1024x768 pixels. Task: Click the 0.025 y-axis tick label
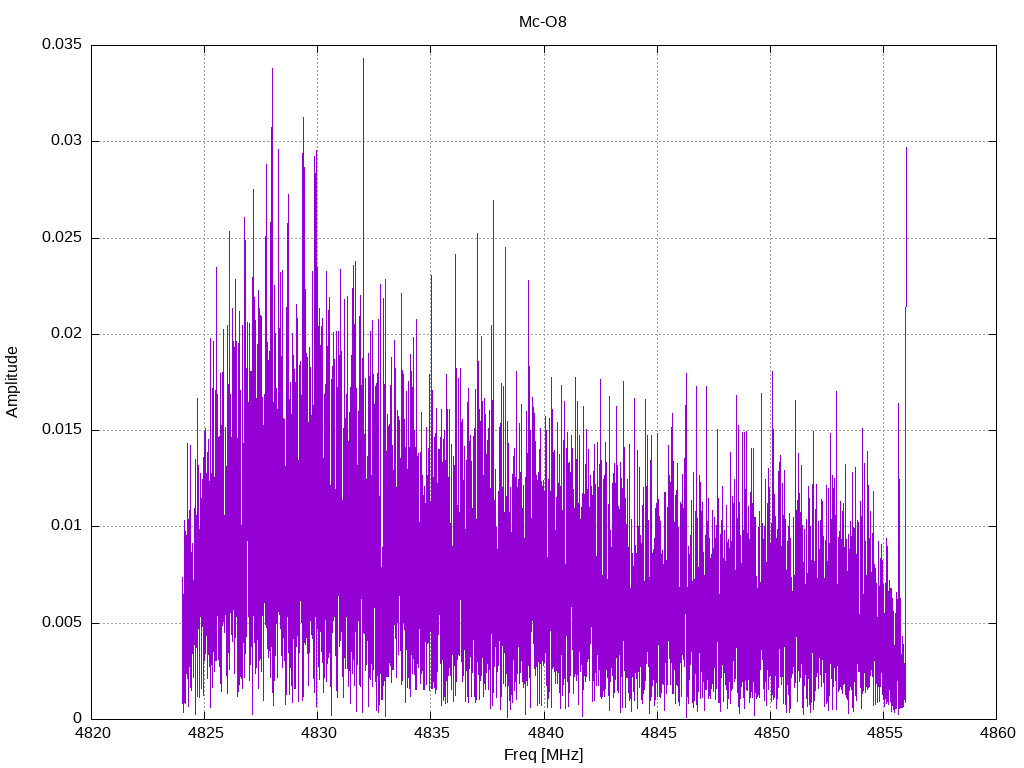point(62,237)
